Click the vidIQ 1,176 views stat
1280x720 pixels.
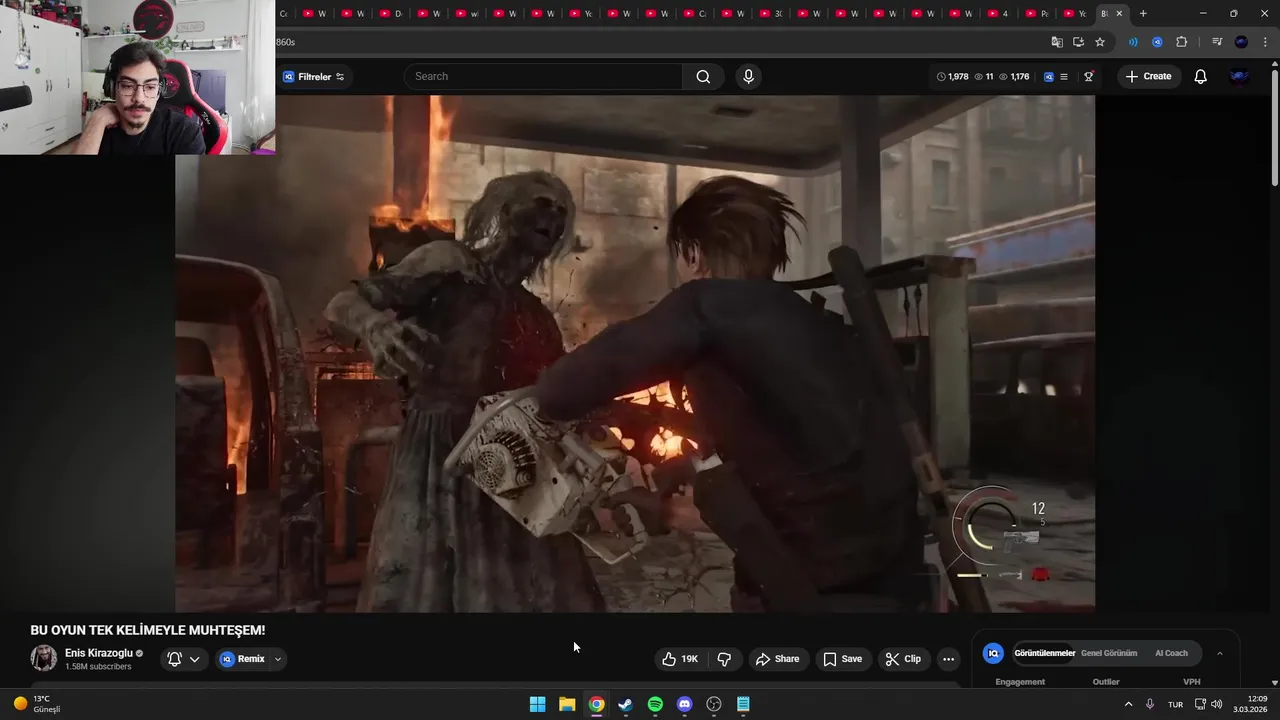1014,77
